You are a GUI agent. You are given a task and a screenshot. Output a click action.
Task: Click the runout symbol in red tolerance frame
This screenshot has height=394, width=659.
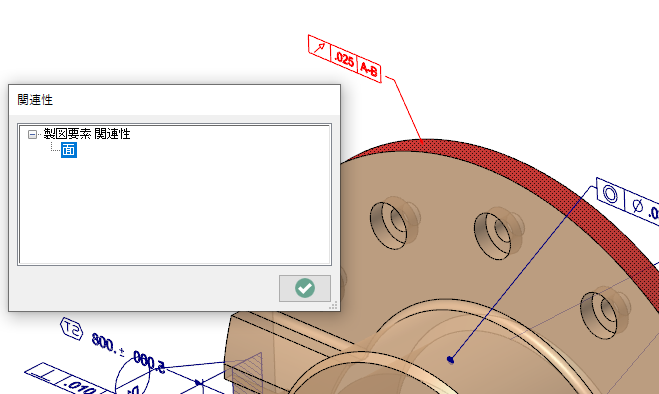coord(319,48)
